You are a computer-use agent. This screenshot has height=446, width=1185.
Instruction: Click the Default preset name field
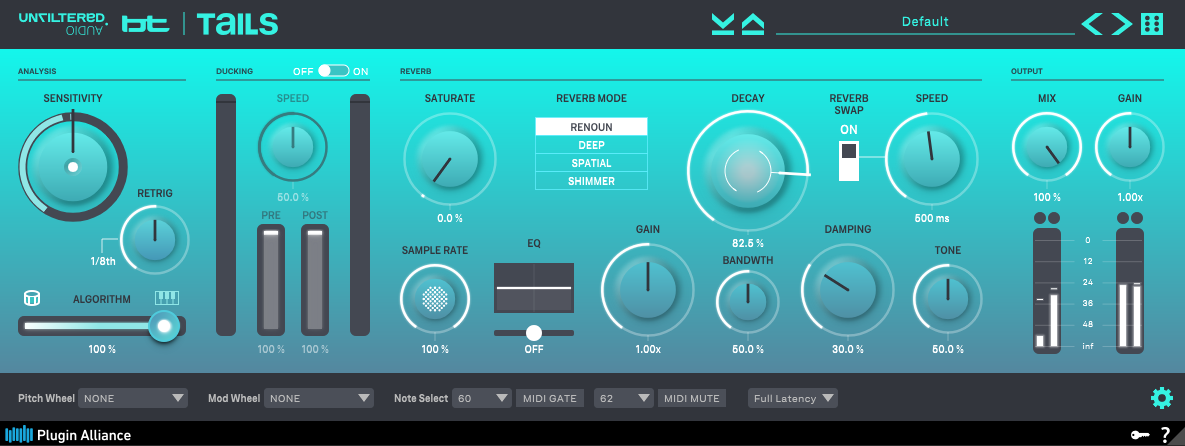(925, 22)
